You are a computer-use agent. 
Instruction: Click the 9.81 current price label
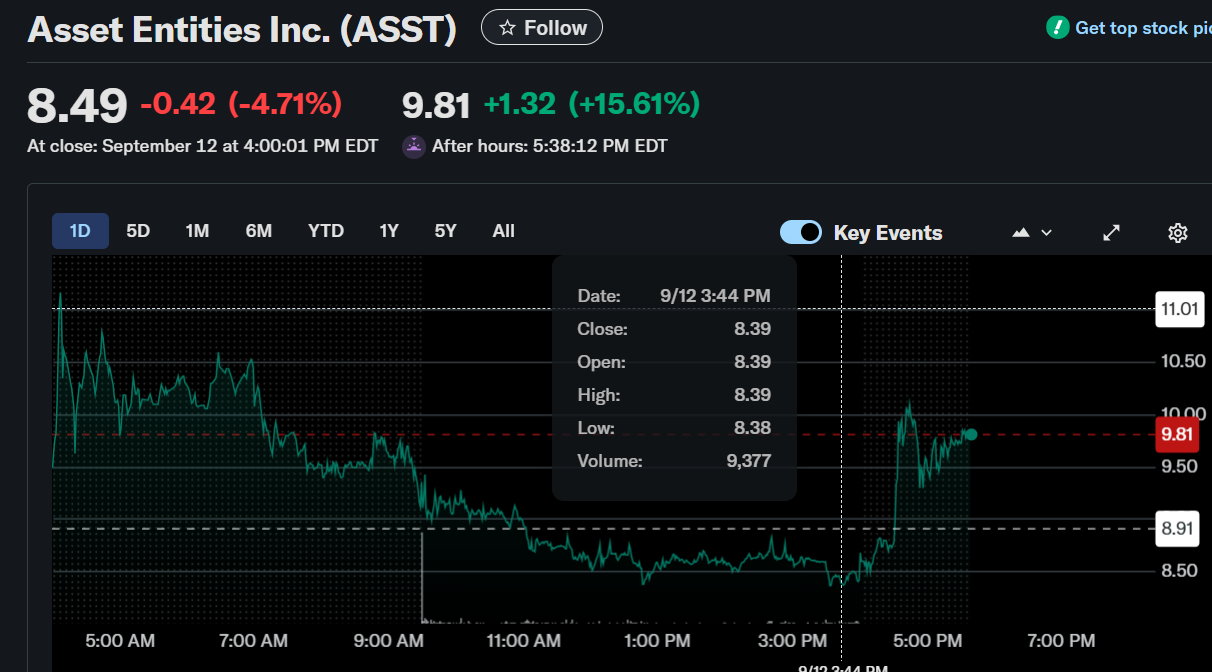tap(1179, 435)
